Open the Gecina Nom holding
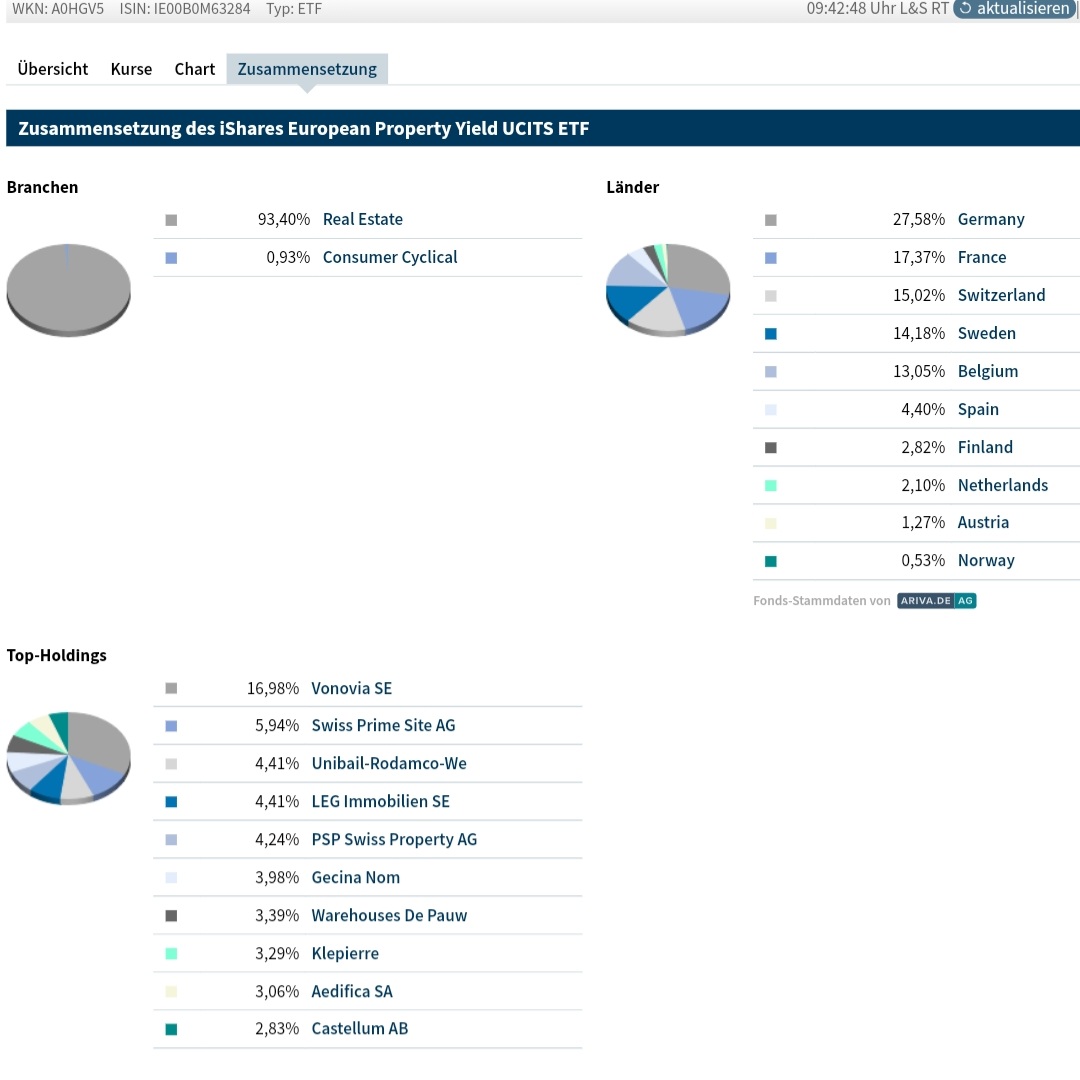 pyautogui.click(x=355, y=877)
